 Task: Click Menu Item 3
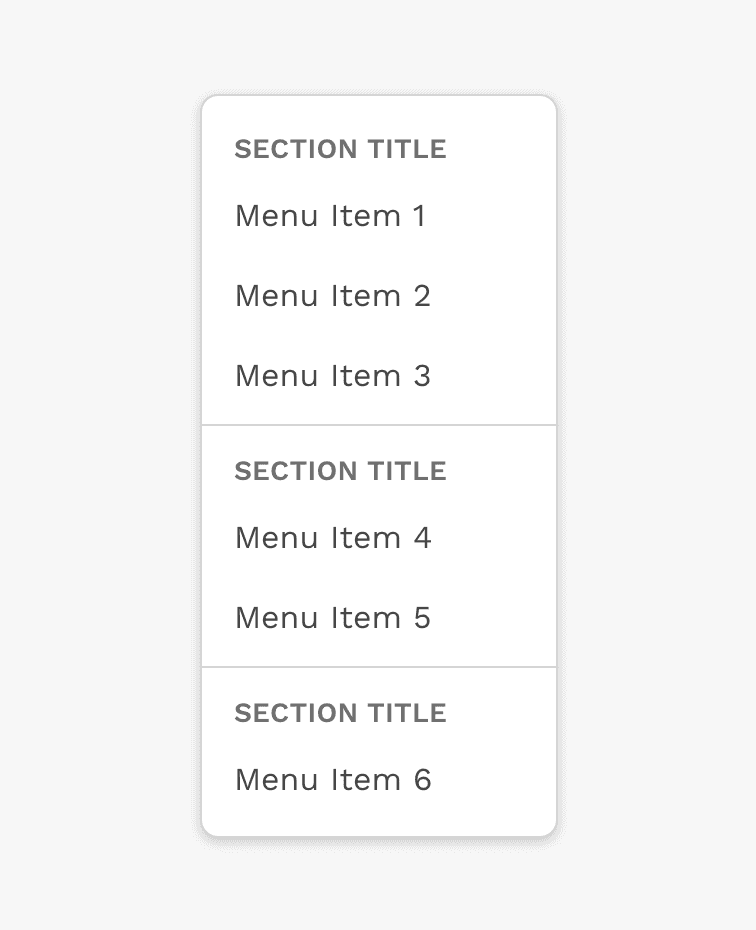click(332, 376)
